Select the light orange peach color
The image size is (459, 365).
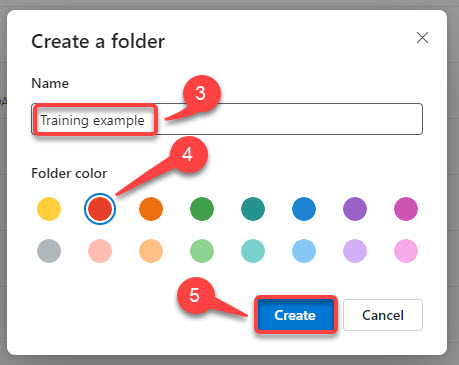(x=151, y=251)
